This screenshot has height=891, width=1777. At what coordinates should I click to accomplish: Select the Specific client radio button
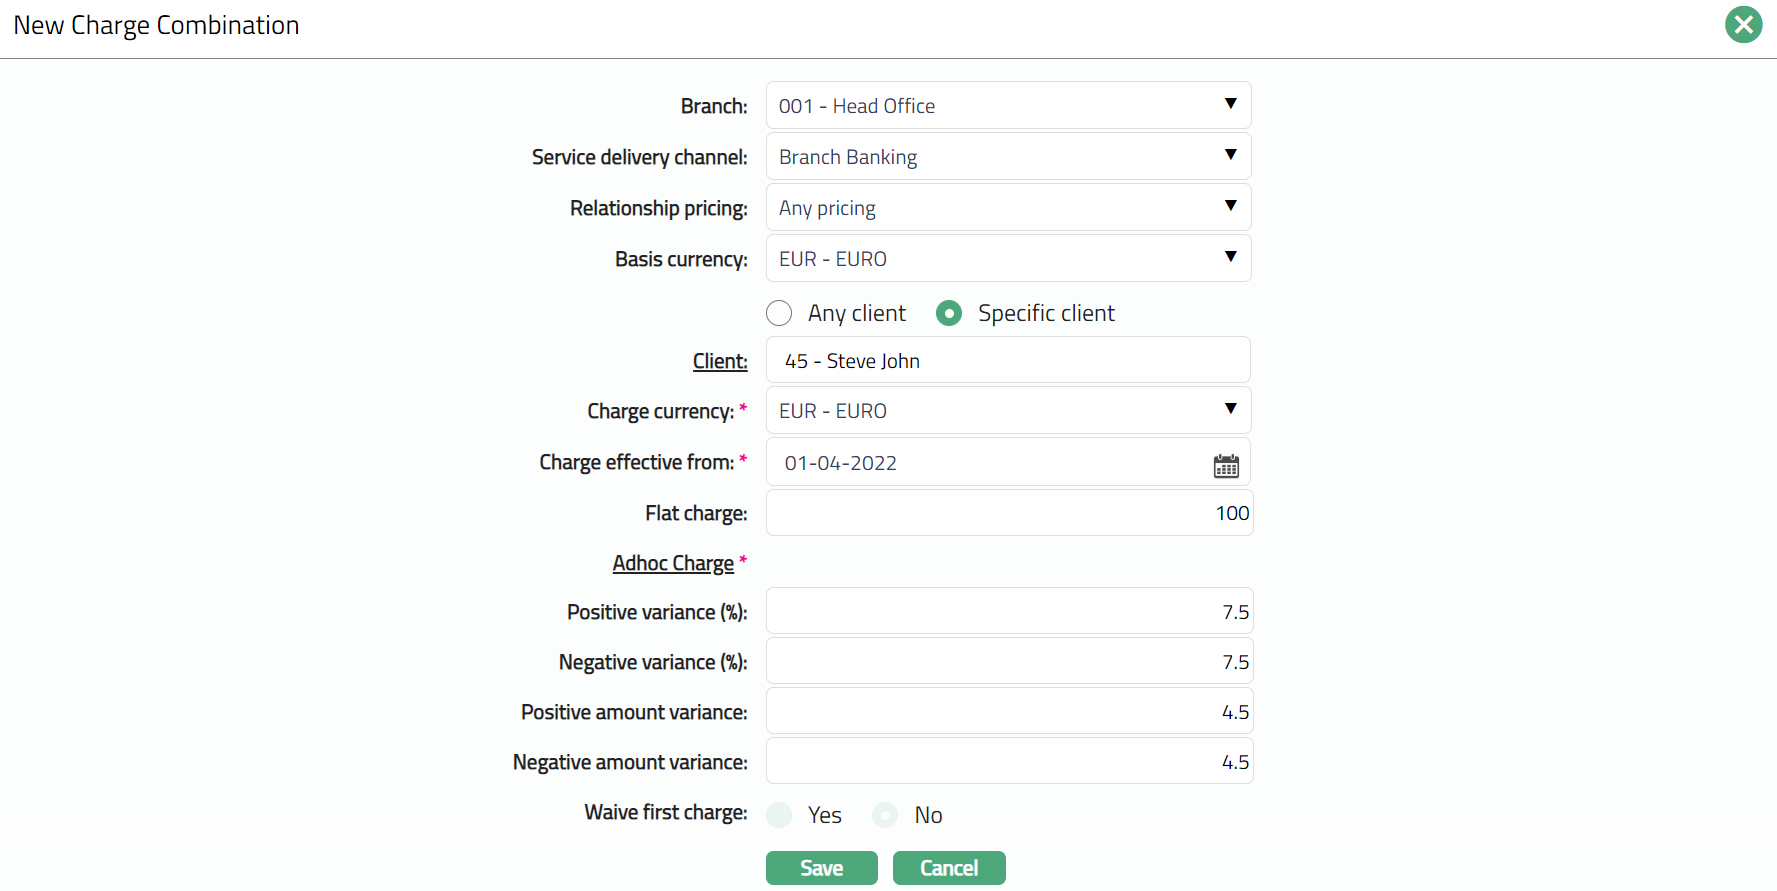point(949,313)
